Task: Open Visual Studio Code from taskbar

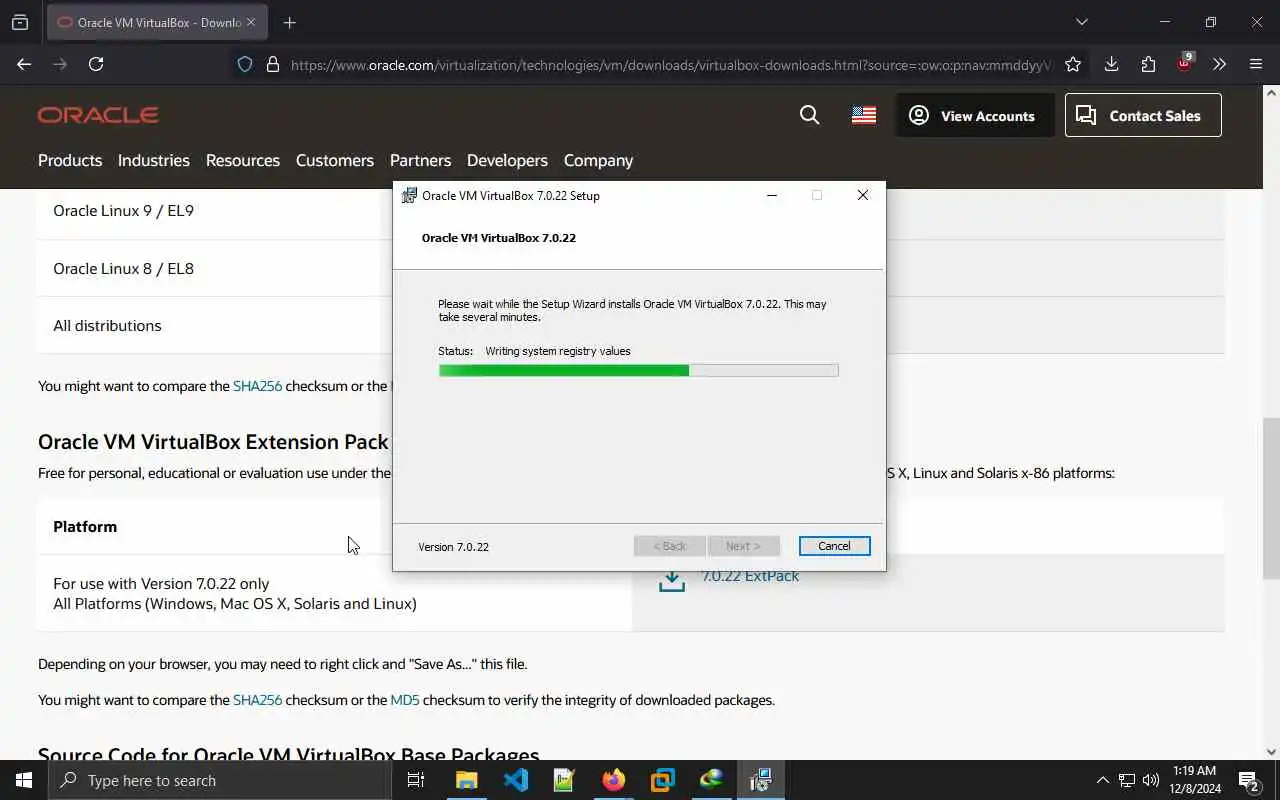Action: [x=516, y=780]
